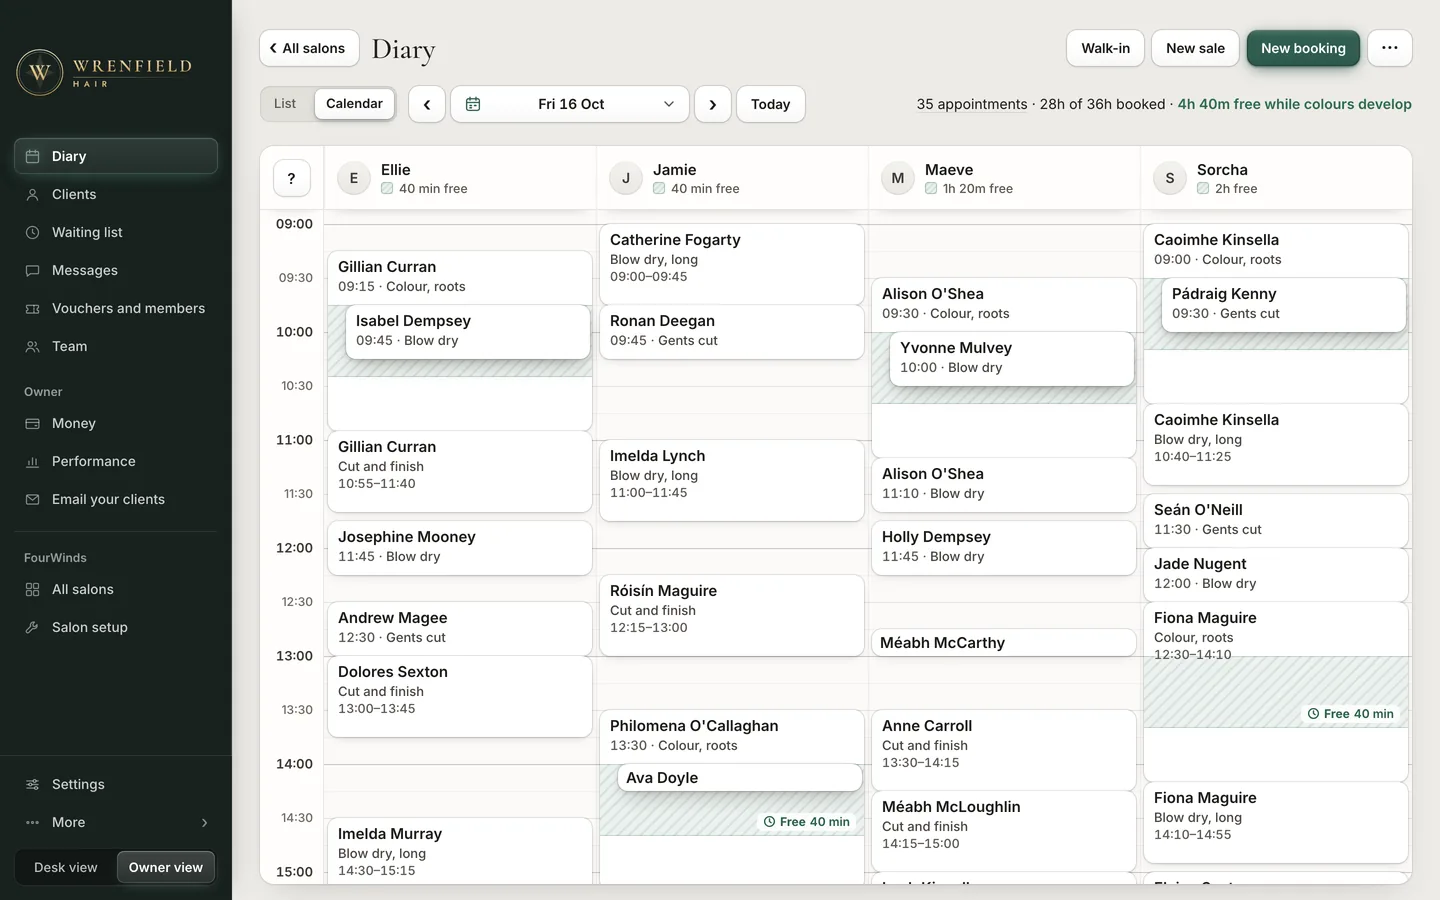Select the Calendar tab

click(354, 104)
